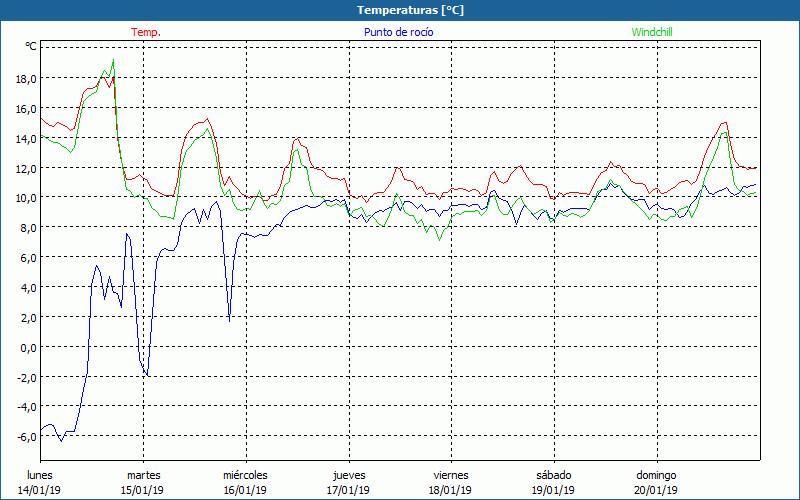800x500 pixels.
Task: Click the '0,0' y-axis value
Action: click(x=29, y=347)
